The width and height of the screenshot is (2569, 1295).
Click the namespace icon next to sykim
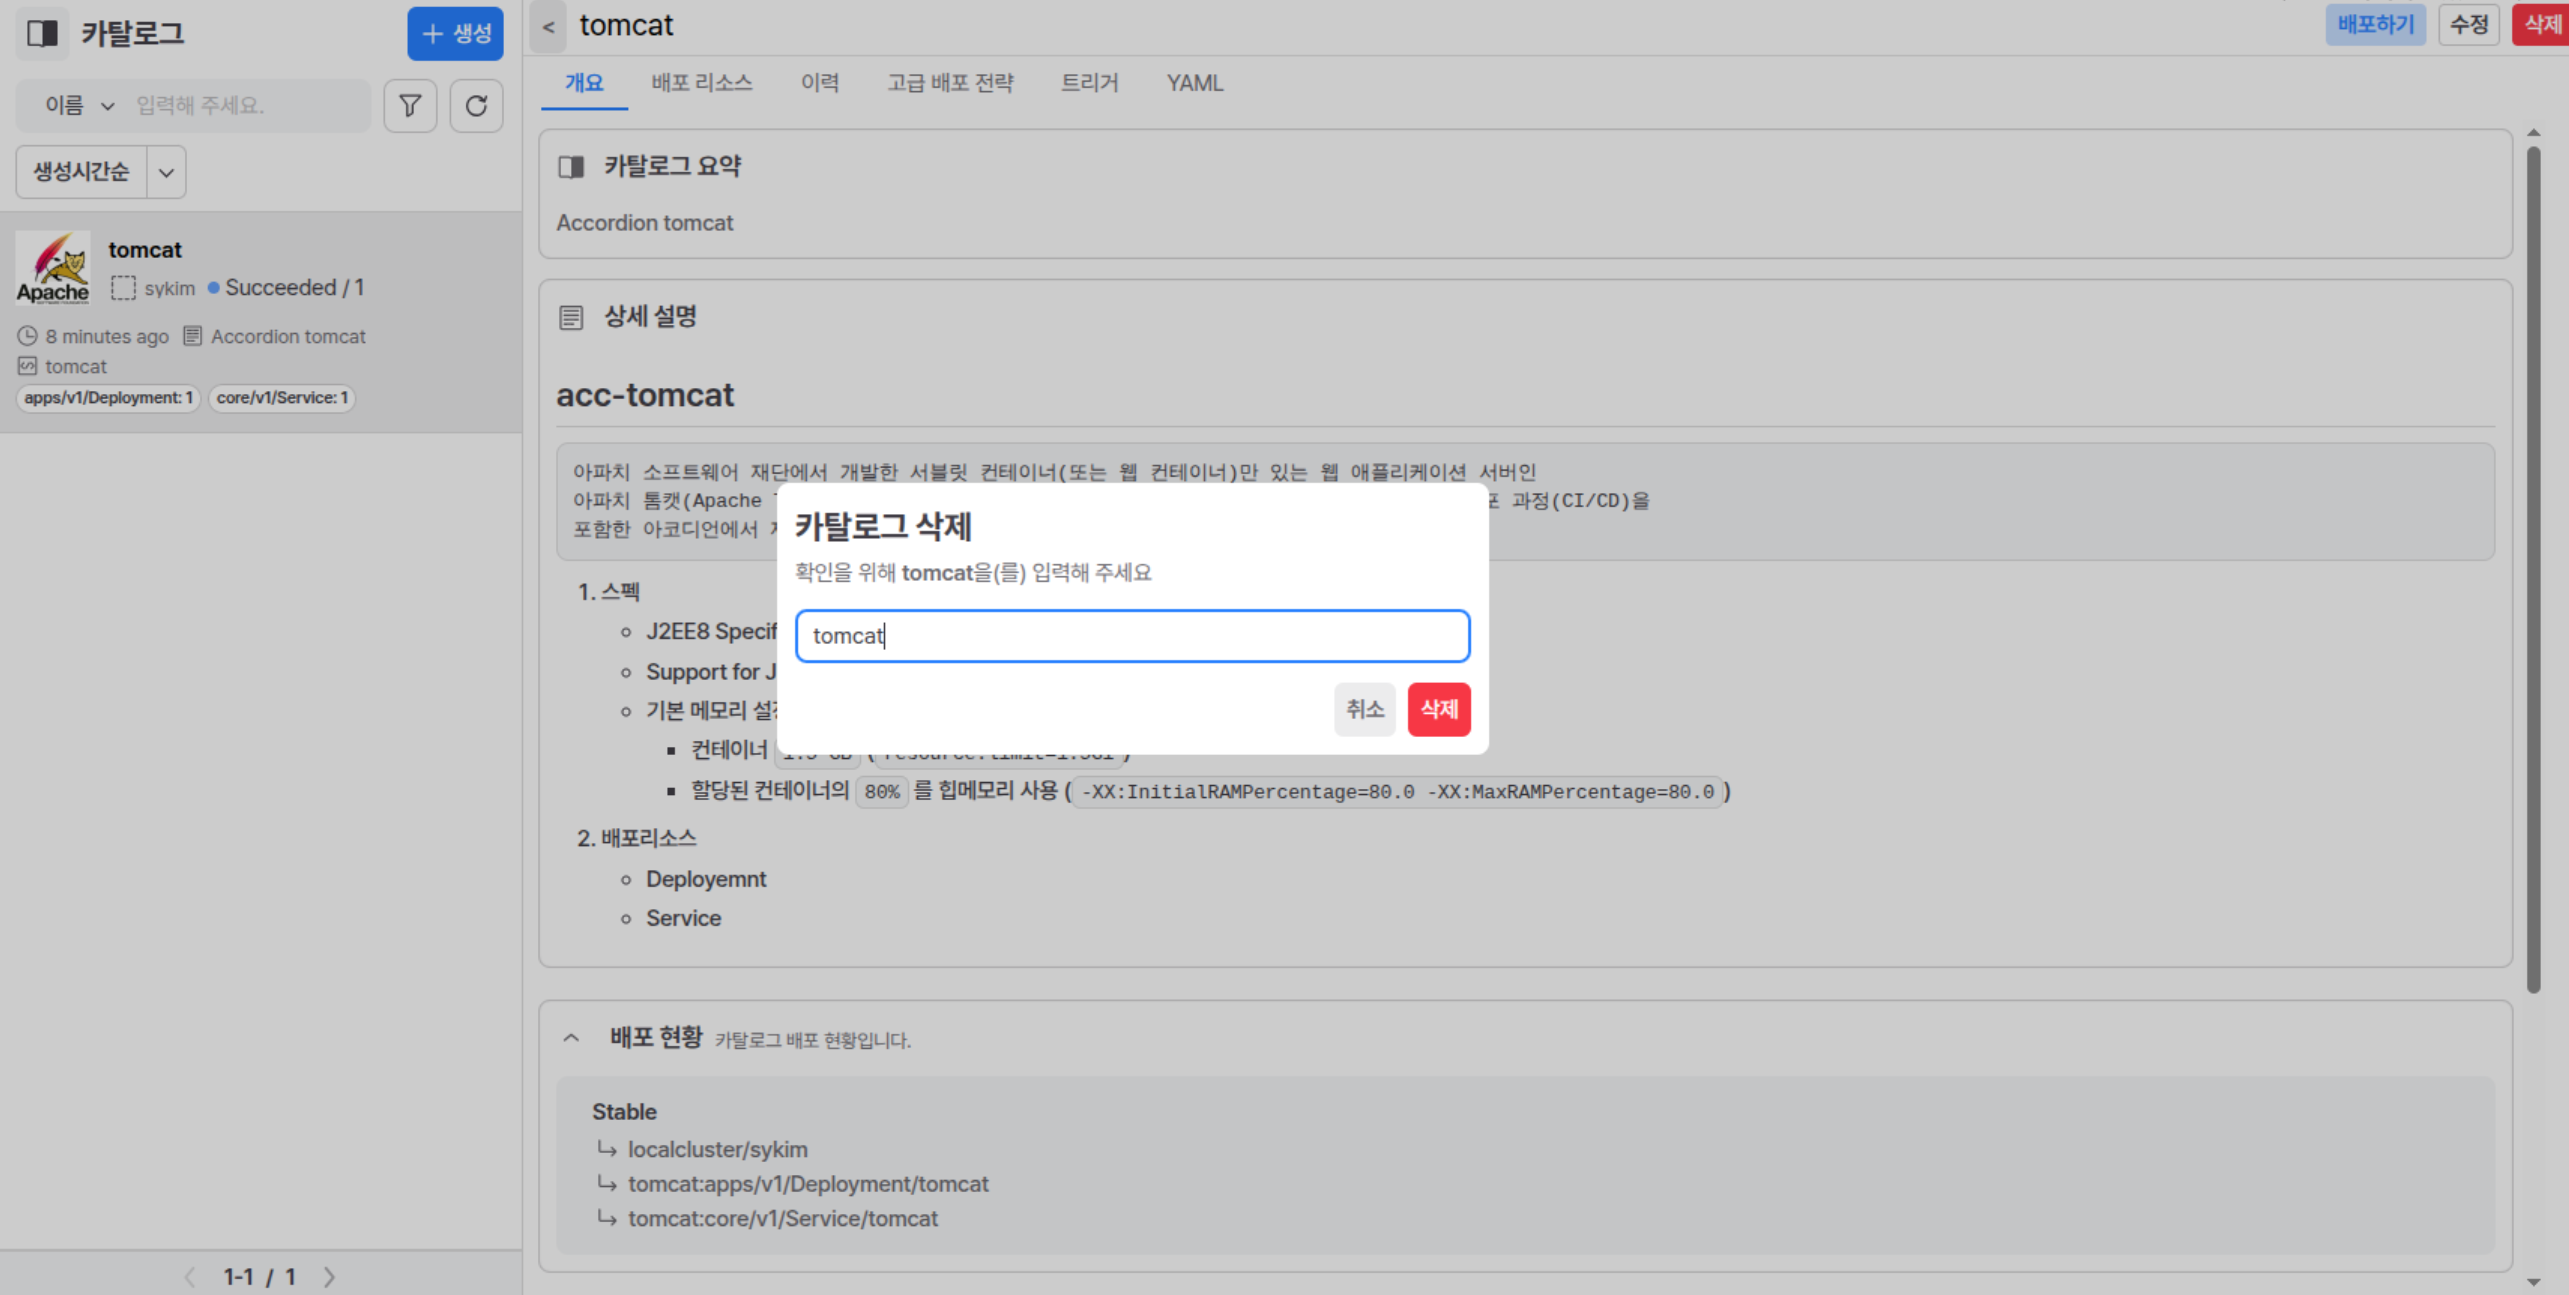pos(123,288)
